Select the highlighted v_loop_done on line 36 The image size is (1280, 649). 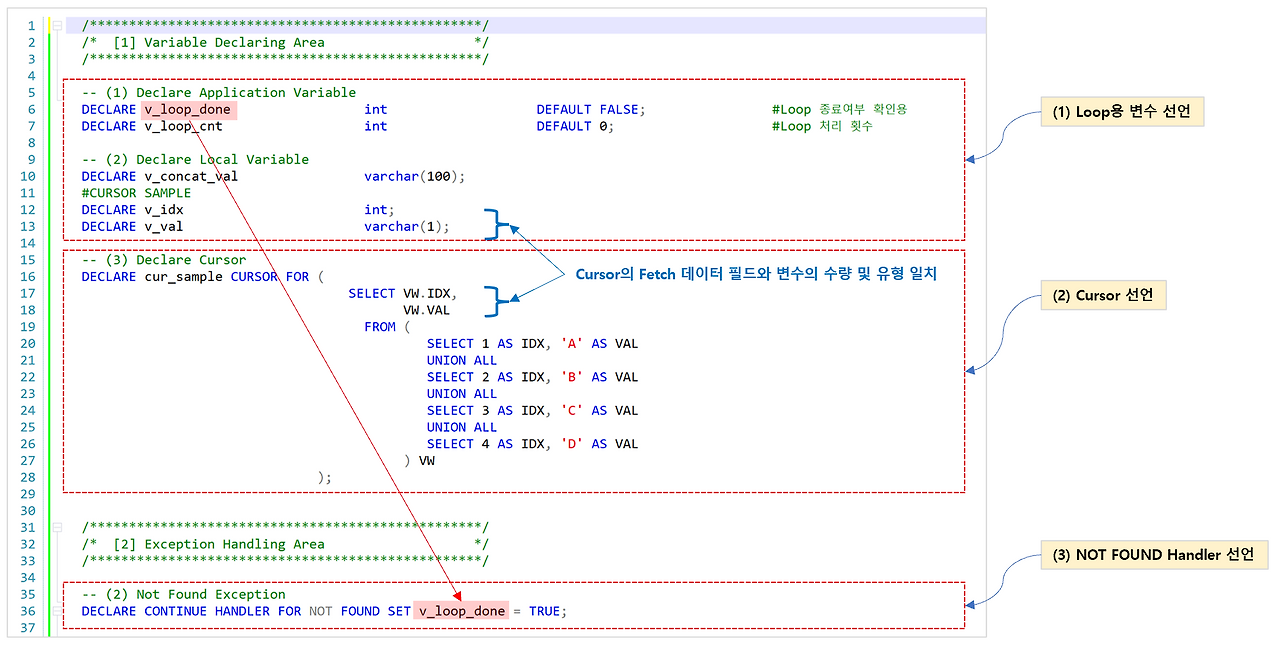pyautogui.click(x=460, y=611)
